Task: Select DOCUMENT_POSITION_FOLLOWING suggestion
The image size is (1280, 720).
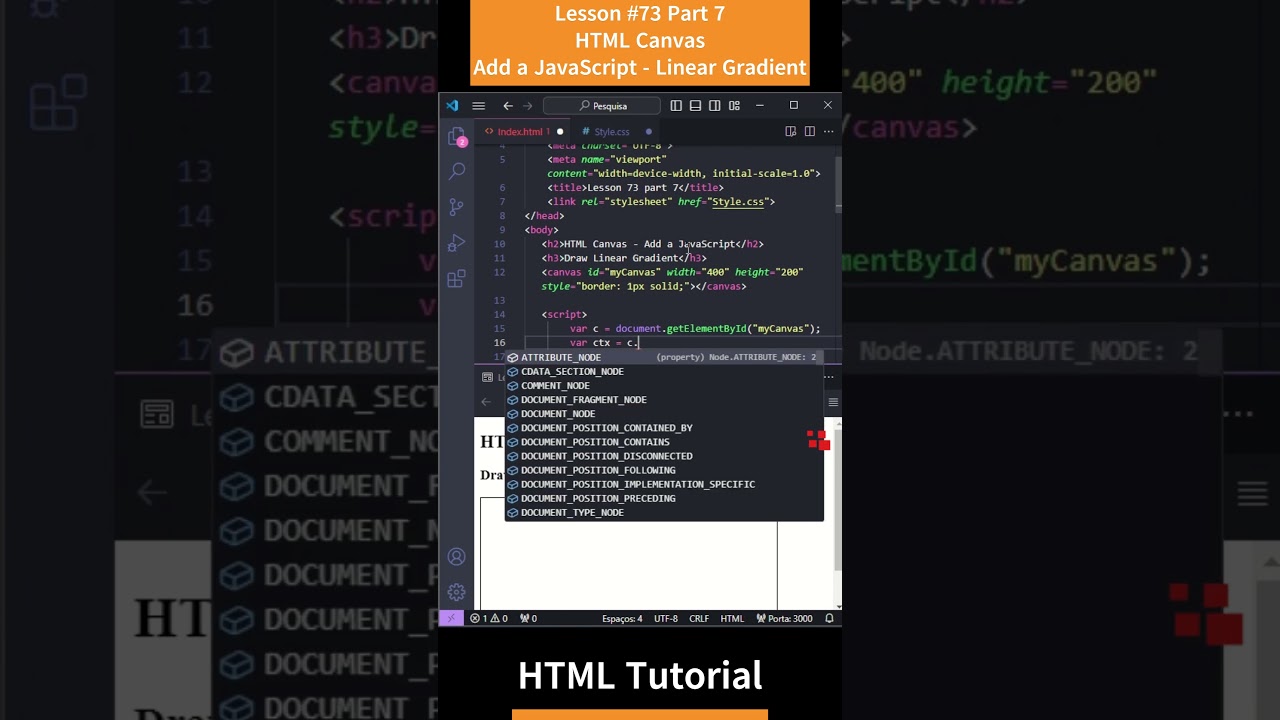Action: click(664, 469)
